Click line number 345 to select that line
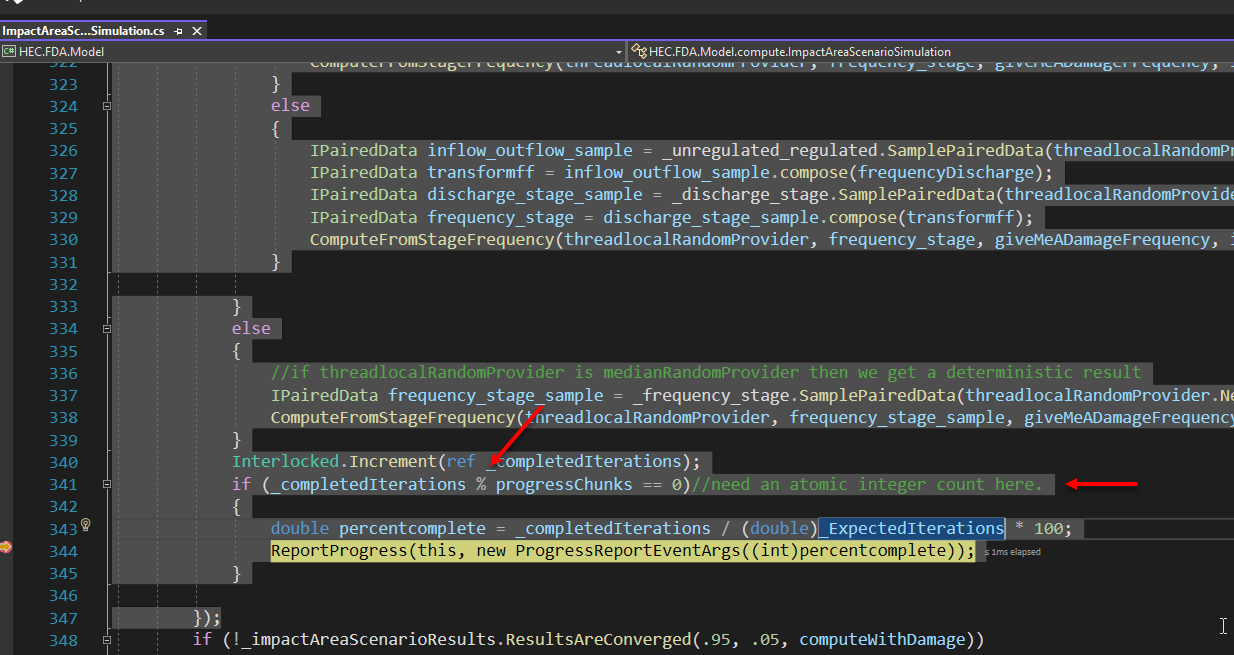 coord(63,572)
